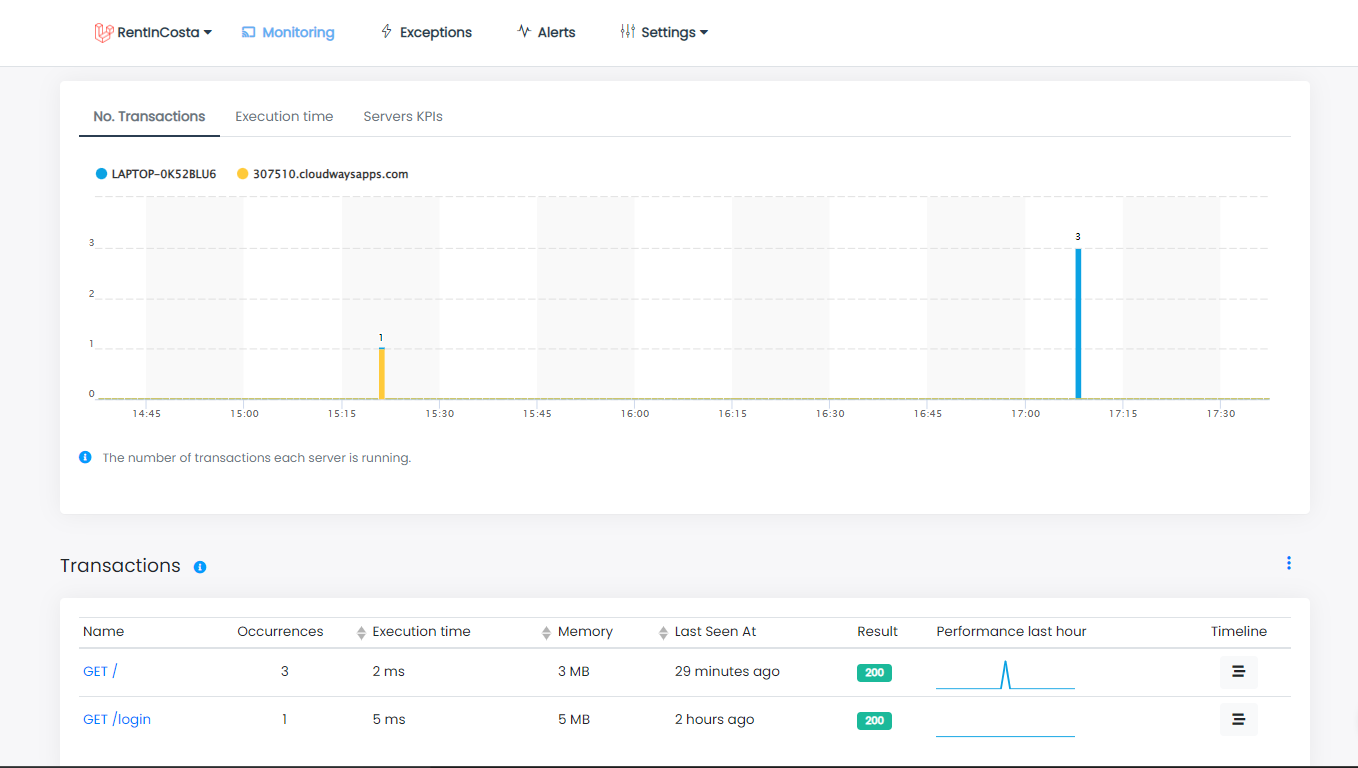Screen dimensions: 1358x768
Task: Click the info icon under the transactions chart
Action: [85, 457]
